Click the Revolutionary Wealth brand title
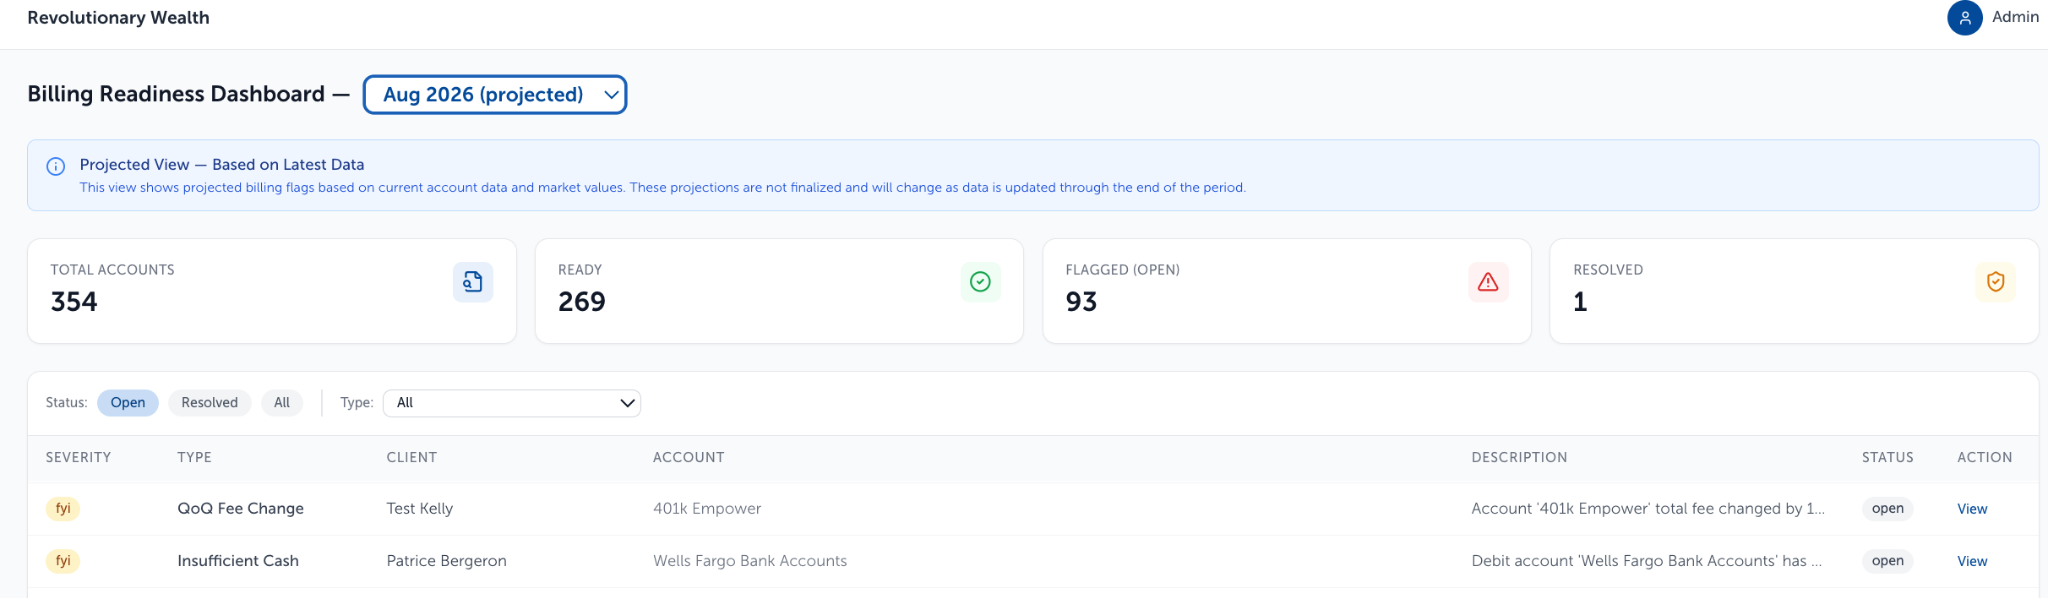The image size is (2048, 598). pos(118,18)
